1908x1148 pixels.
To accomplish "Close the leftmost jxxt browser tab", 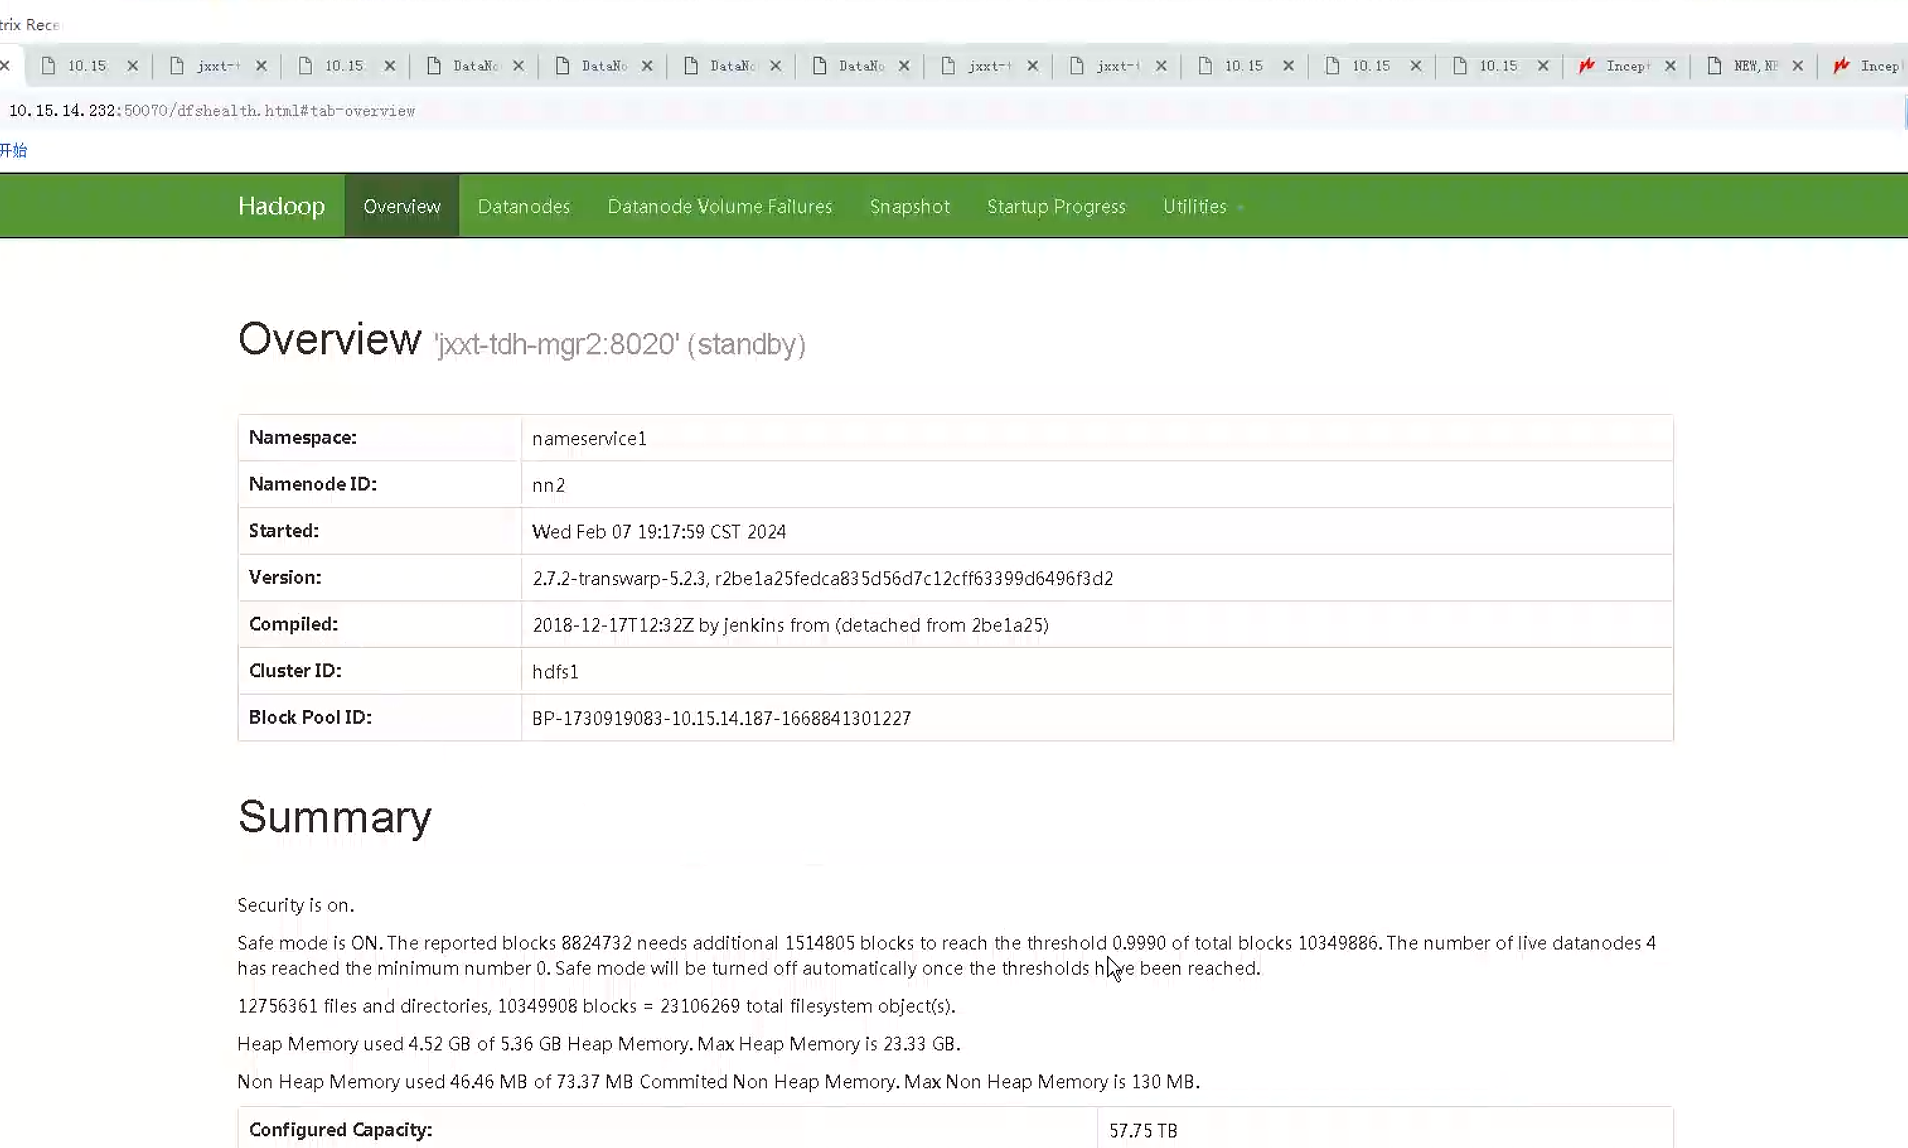I will 261,66.
